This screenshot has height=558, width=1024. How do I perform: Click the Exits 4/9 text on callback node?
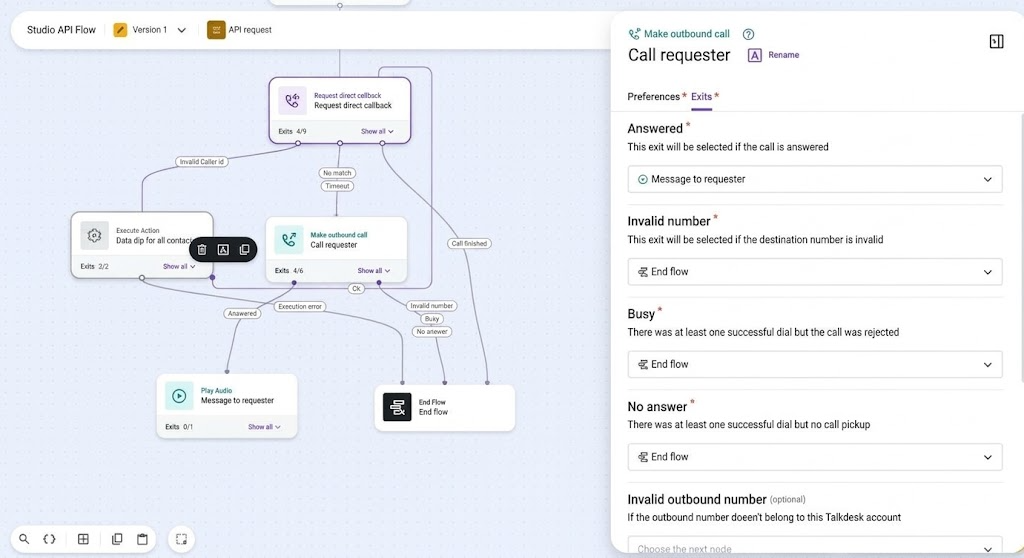click(292, 131)
